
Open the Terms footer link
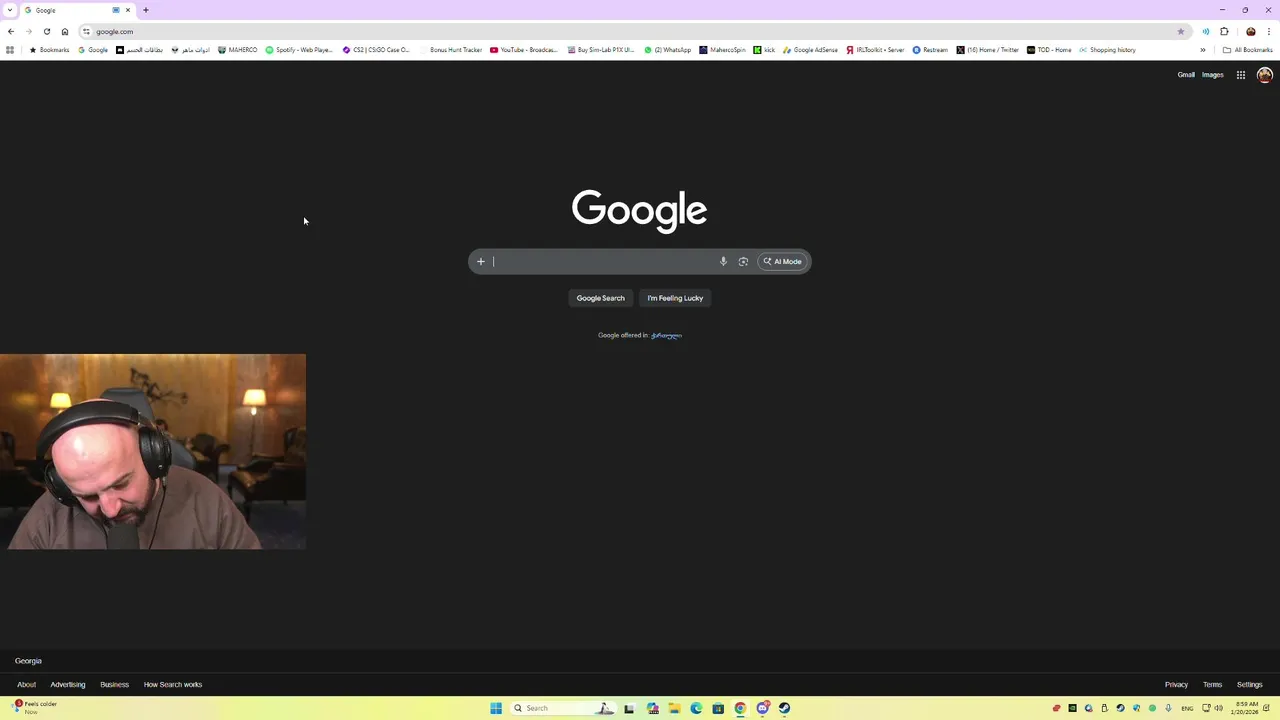point(1212,685)
